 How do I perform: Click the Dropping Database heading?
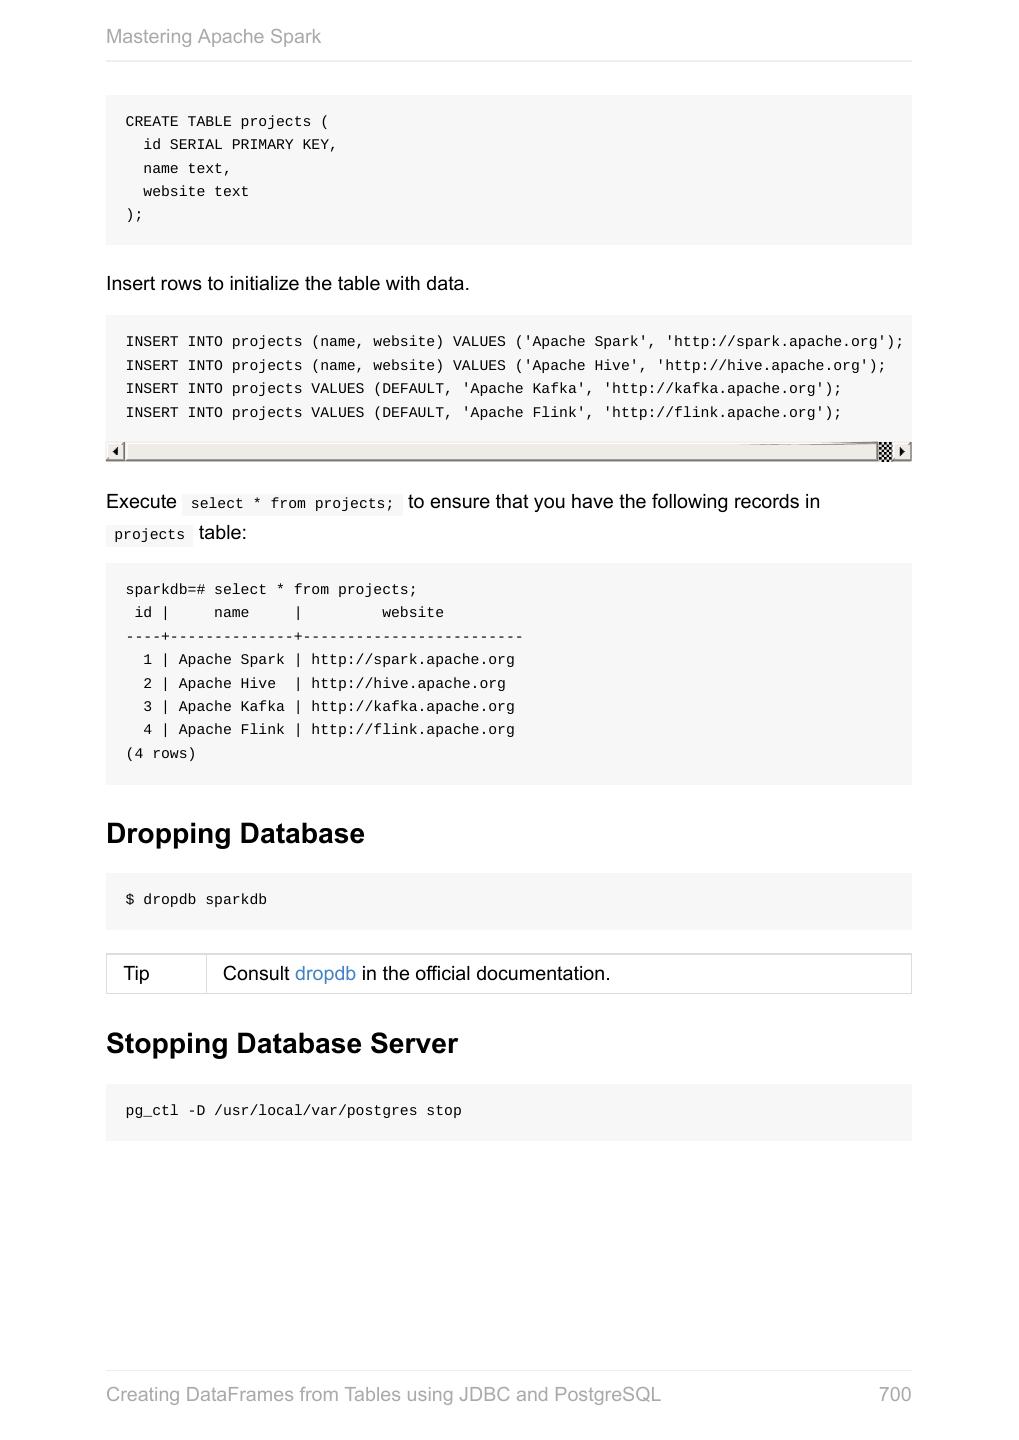(x=235, y=834)
